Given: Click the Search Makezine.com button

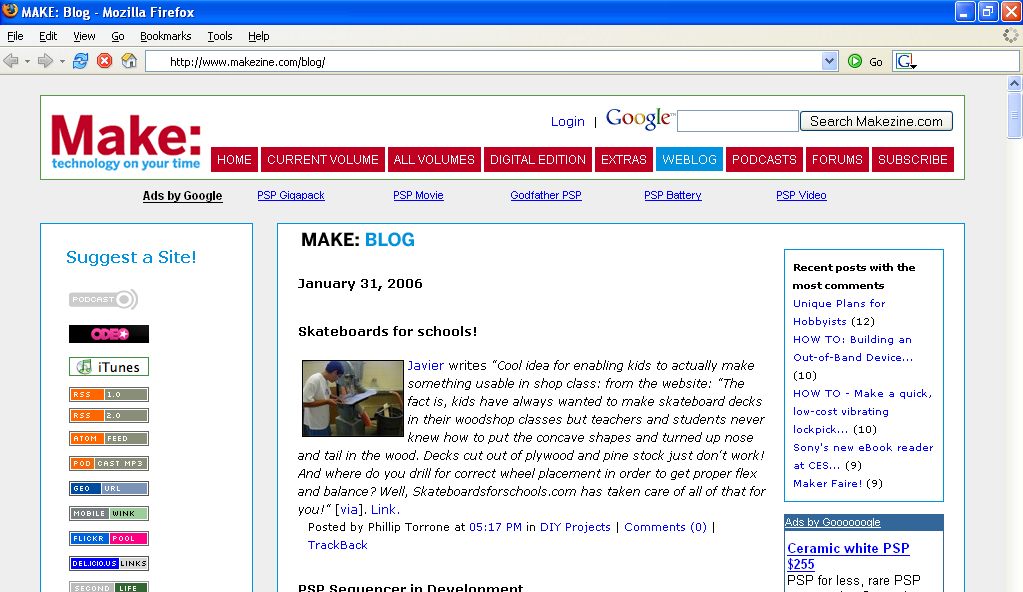Looking at the screenshot, I should 876,121.
